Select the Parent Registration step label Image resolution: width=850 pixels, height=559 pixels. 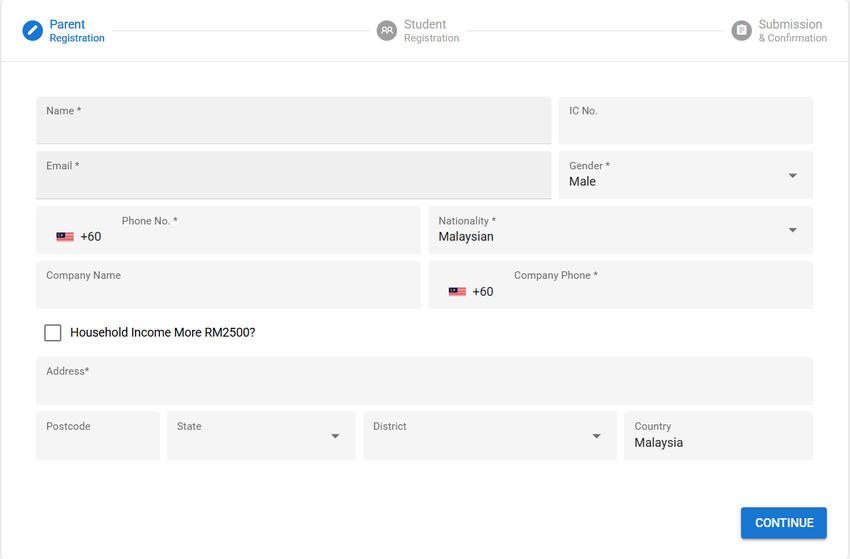[77, 31]
